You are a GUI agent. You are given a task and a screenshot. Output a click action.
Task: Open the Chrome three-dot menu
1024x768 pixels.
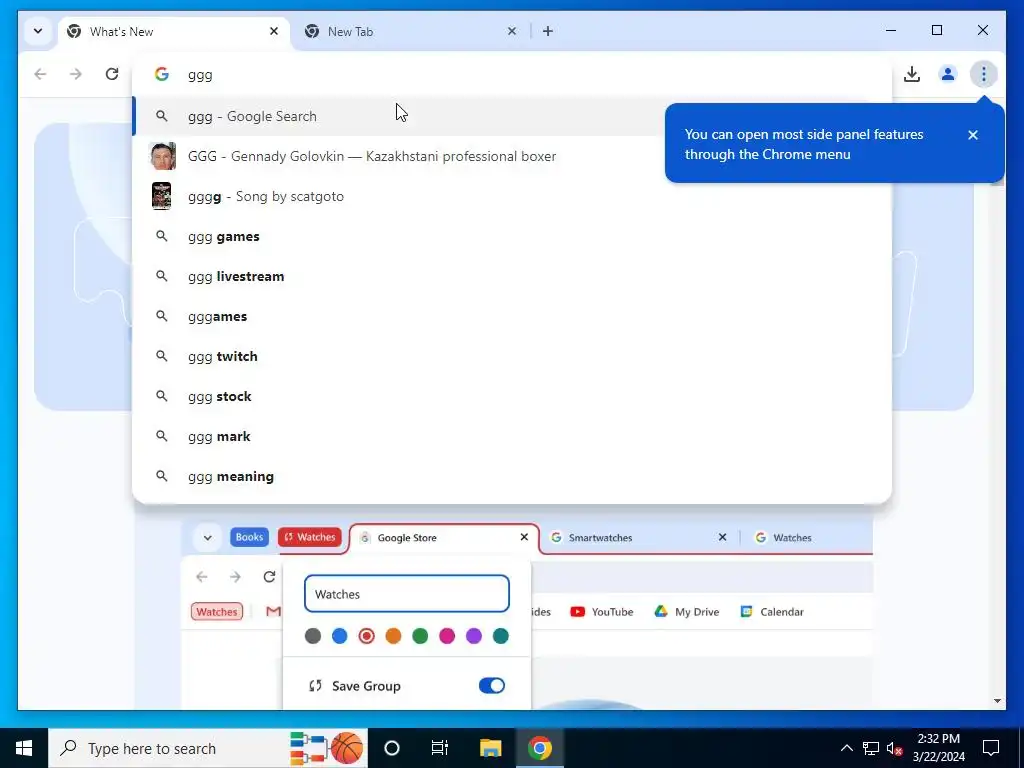tap(983, 74)
